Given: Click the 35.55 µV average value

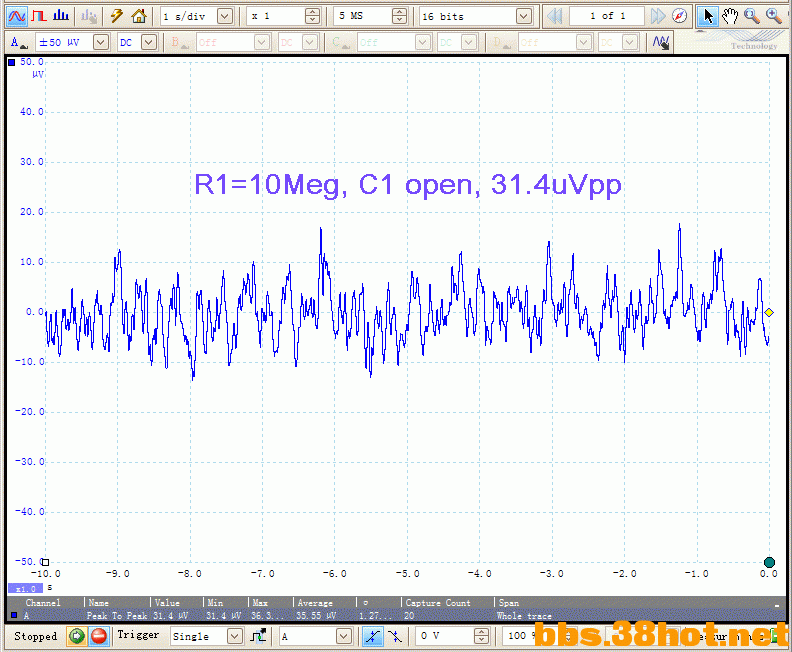Looking at the screenshot, I should pos(315,616).
